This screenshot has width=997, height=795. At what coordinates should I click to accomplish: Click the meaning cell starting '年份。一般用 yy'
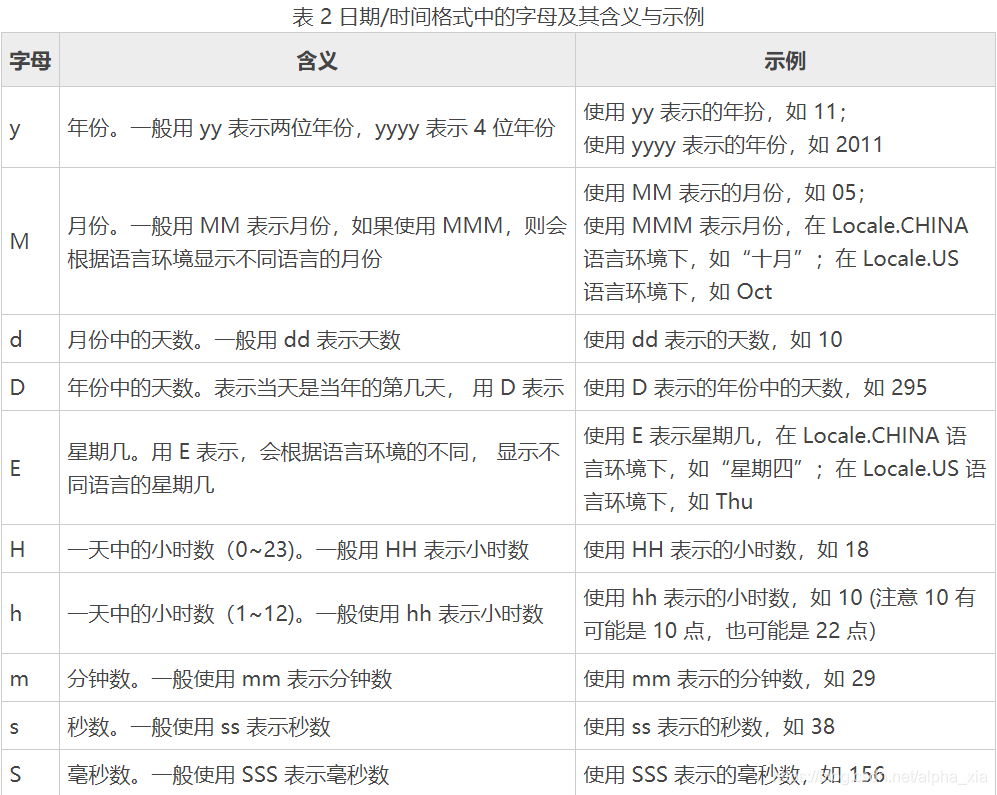coord(317,128)
